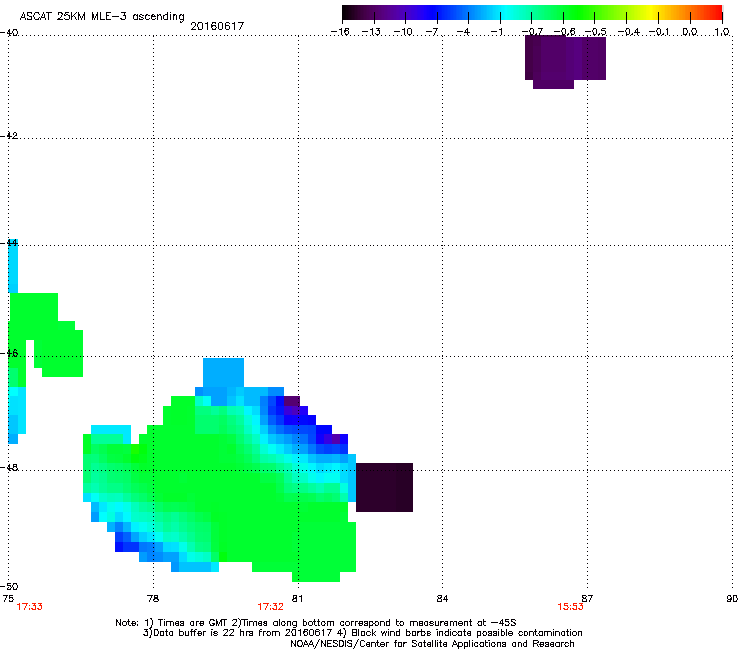Click the colorbar label -10

403,32
